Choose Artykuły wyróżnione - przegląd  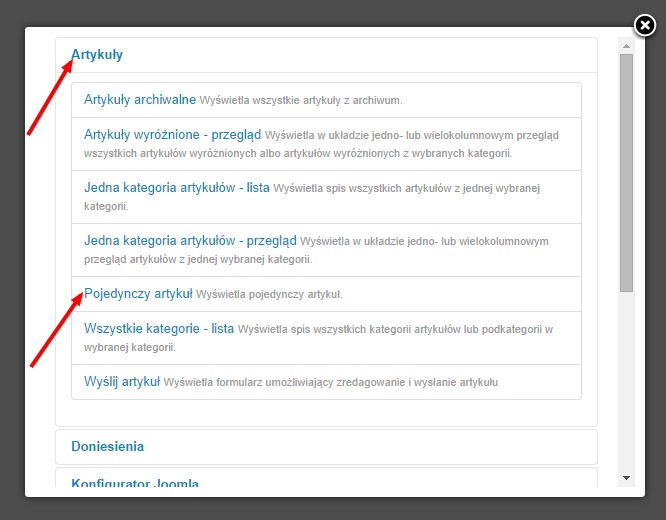click(x=172, y=135)
